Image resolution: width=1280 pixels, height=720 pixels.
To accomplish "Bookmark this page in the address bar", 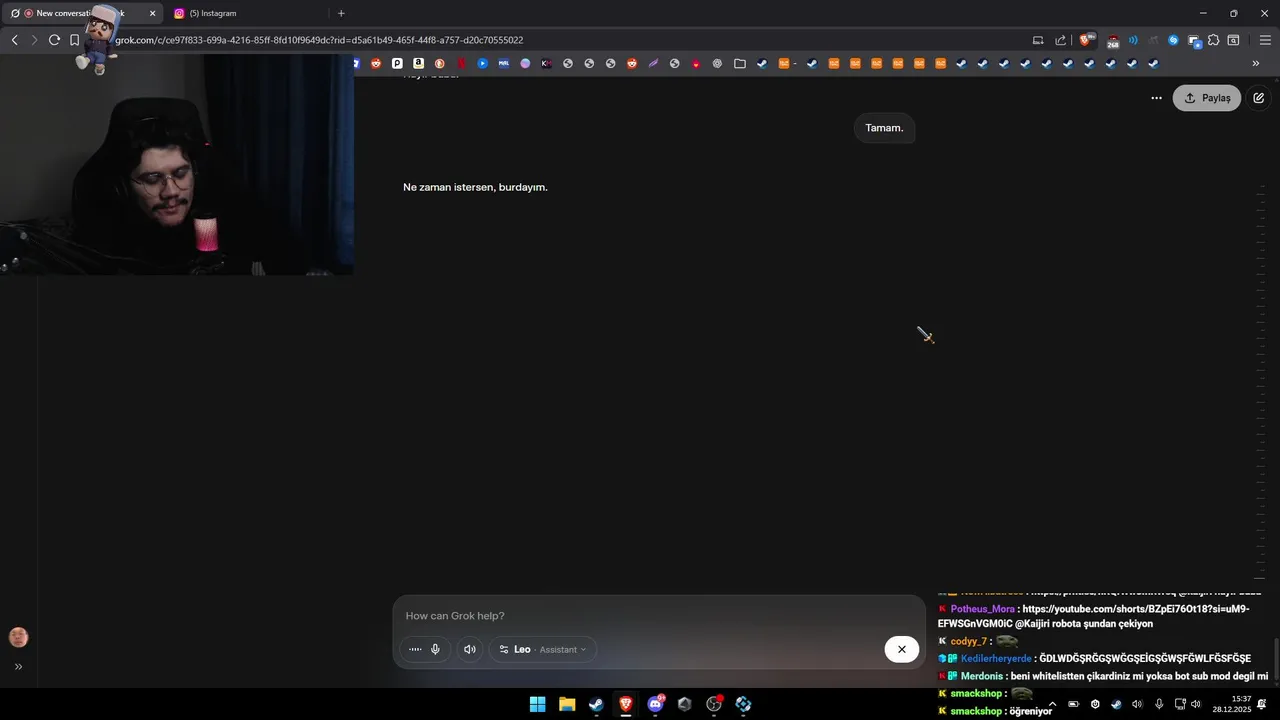I will [74, 40].
